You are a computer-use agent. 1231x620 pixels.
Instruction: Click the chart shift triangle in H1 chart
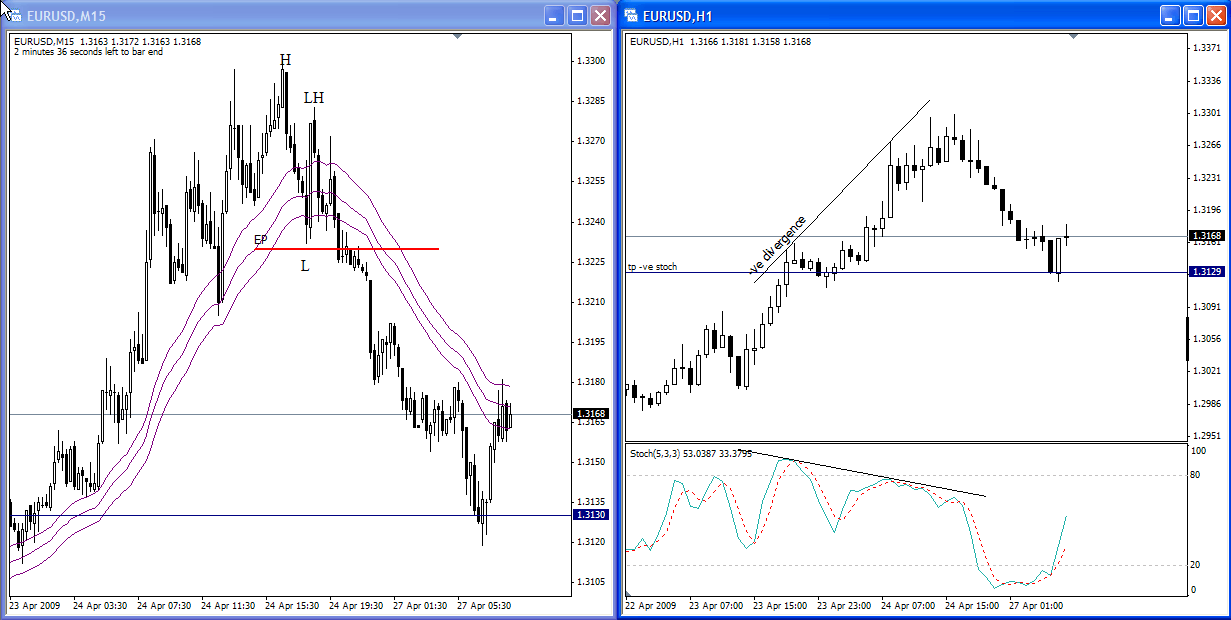pos(1072,37)
